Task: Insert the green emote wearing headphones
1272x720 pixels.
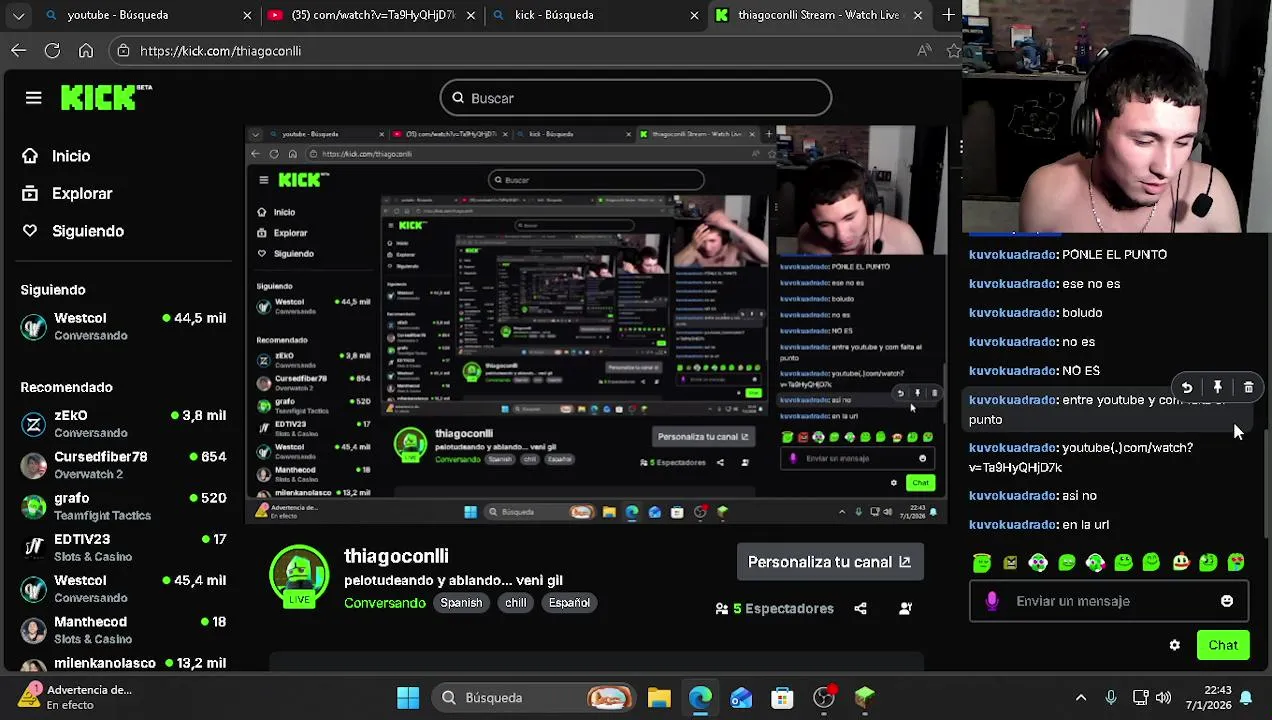Action: [x=1038, y=563]
